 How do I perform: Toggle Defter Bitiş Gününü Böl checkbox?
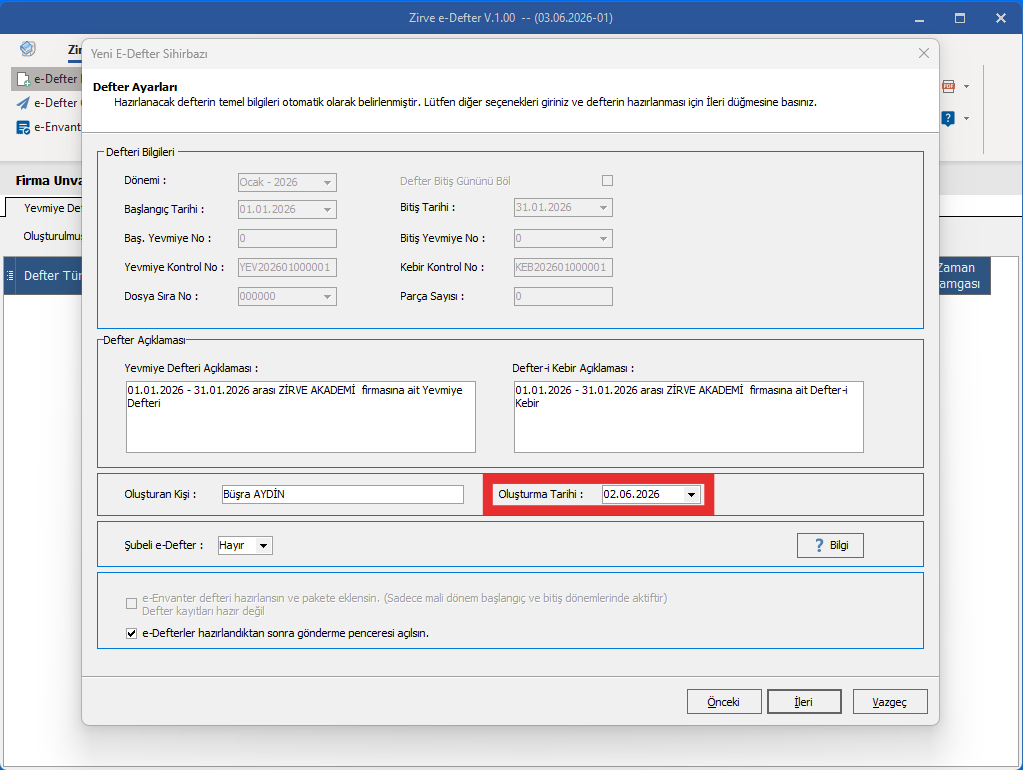pyautogui.click(x=607, y=181)
